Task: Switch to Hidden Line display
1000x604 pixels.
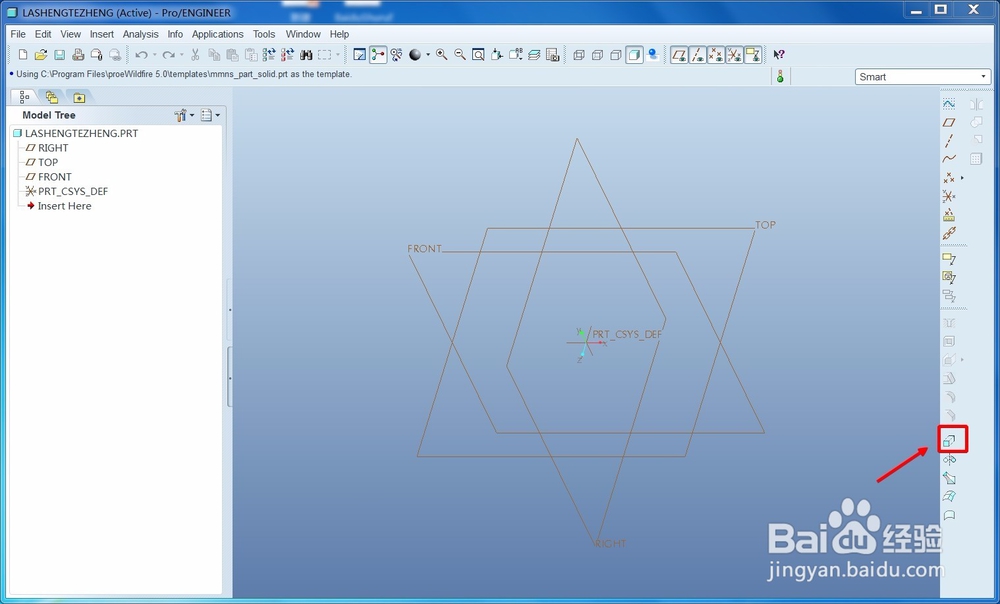Action: 598,55
